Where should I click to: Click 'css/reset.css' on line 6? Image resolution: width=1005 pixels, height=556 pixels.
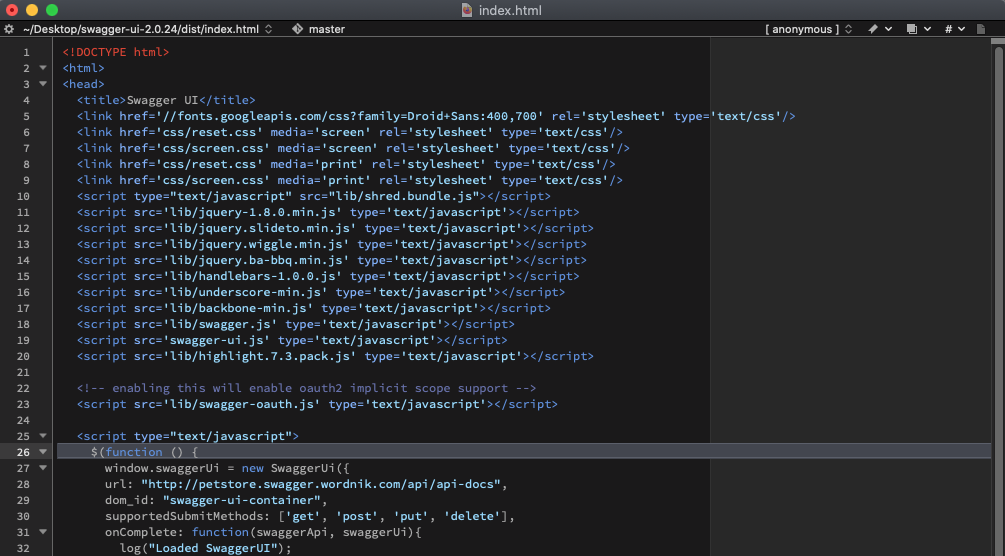click(x=209, y=132)
